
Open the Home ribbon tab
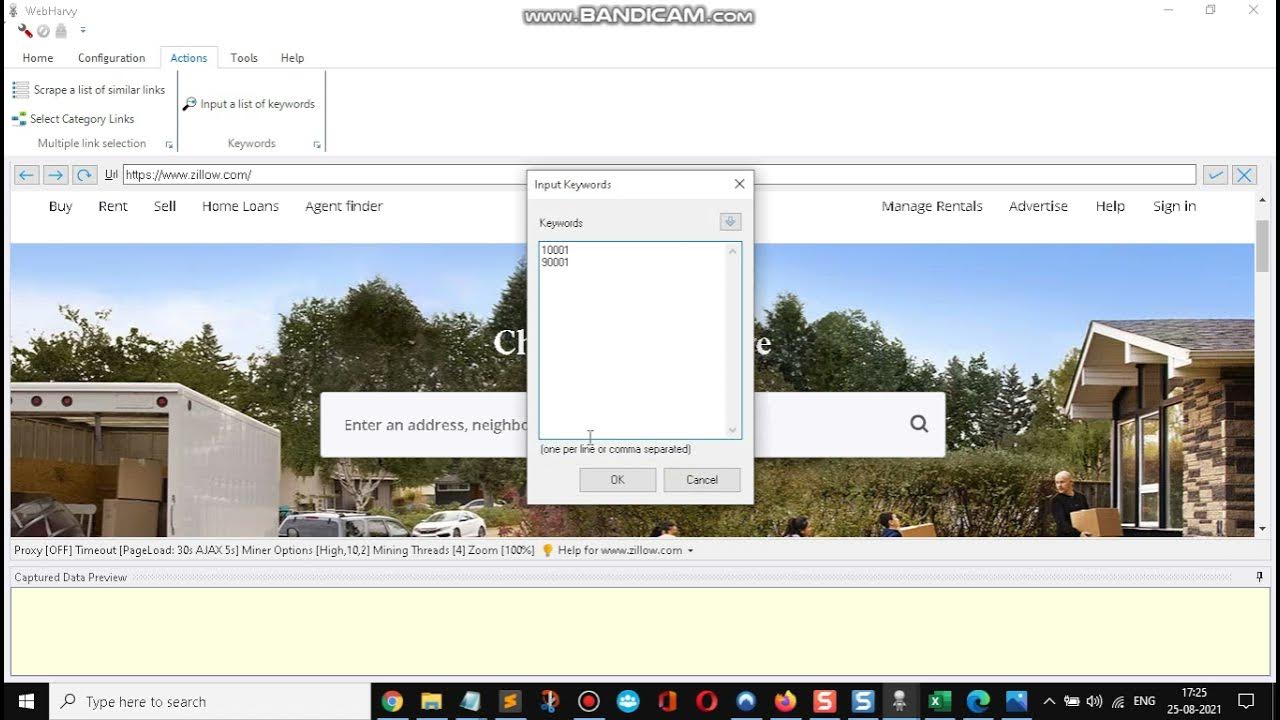point(38,58)
